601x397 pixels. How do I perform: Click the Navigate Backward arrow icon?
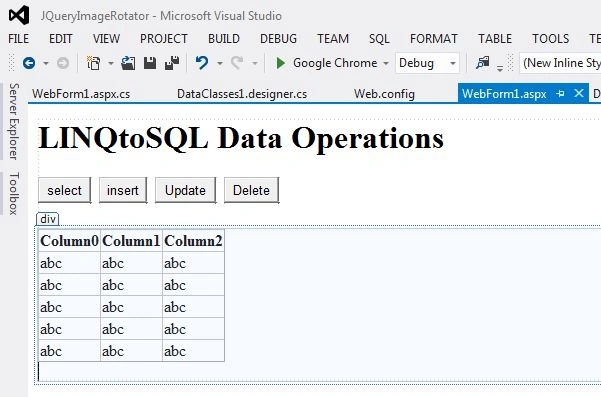pyautogui.click(x=29, y=63)
